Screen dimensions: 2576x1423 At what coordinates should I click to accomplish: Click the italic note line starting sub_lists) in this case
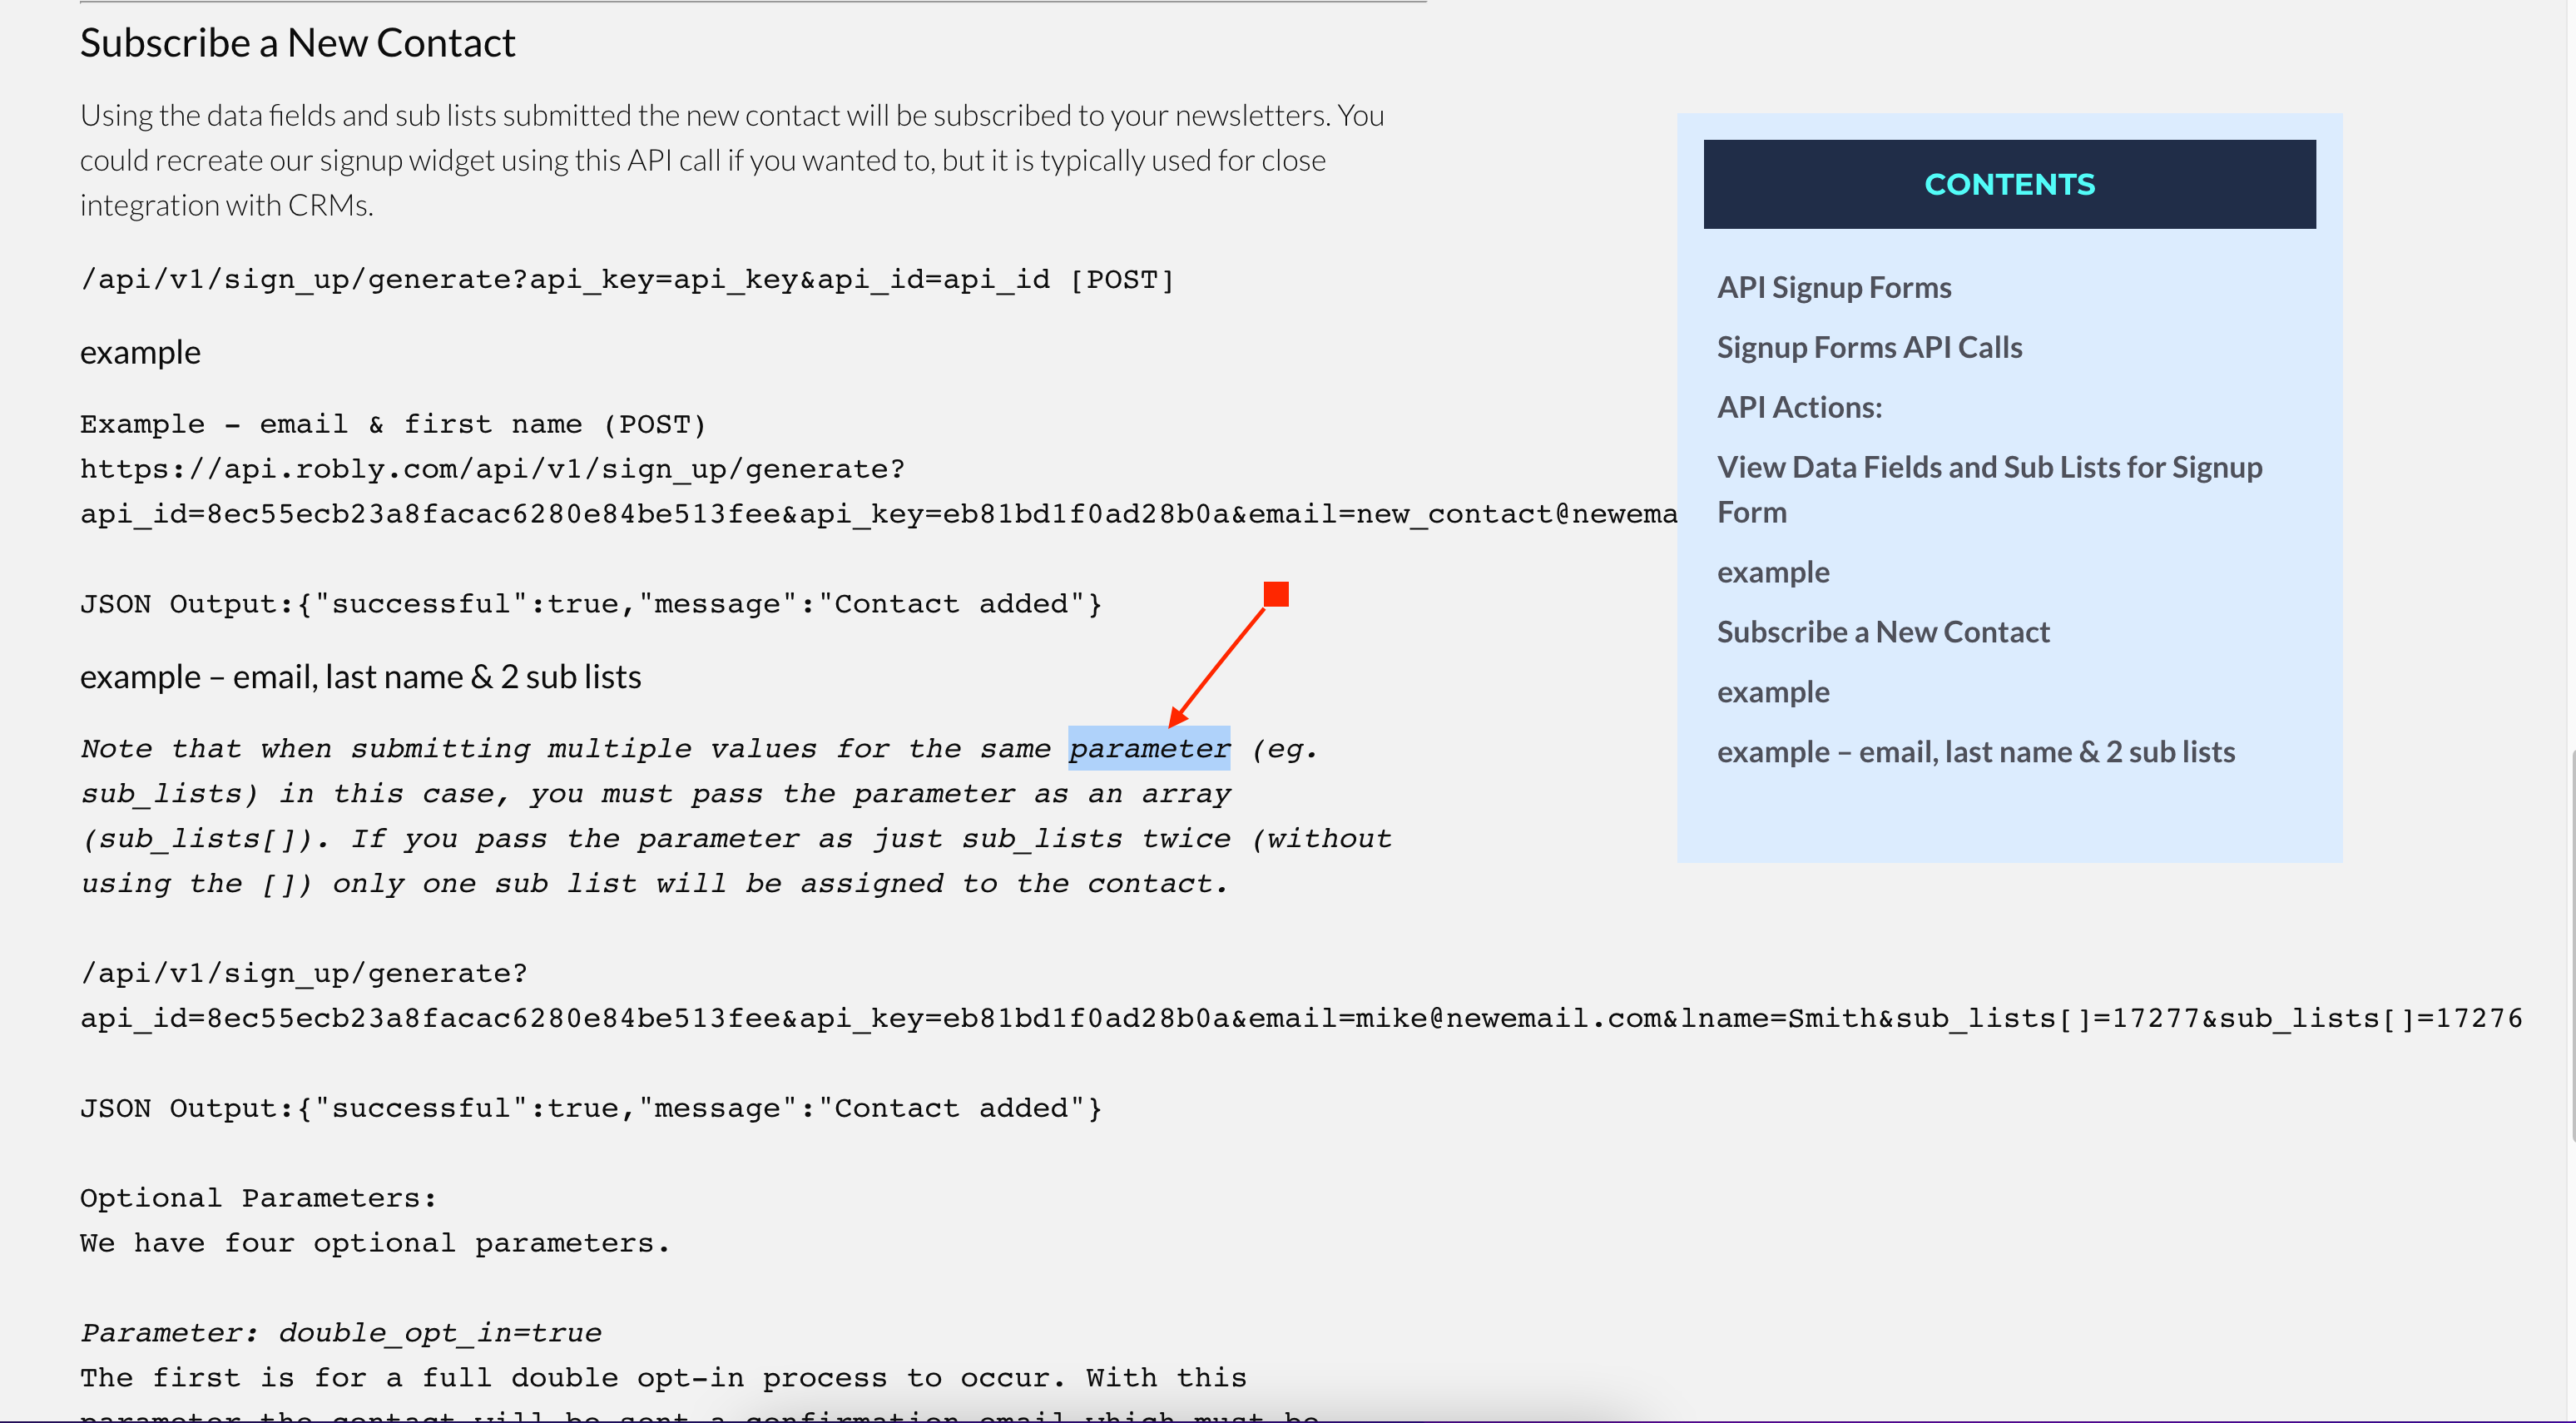[x=655, y=794]
